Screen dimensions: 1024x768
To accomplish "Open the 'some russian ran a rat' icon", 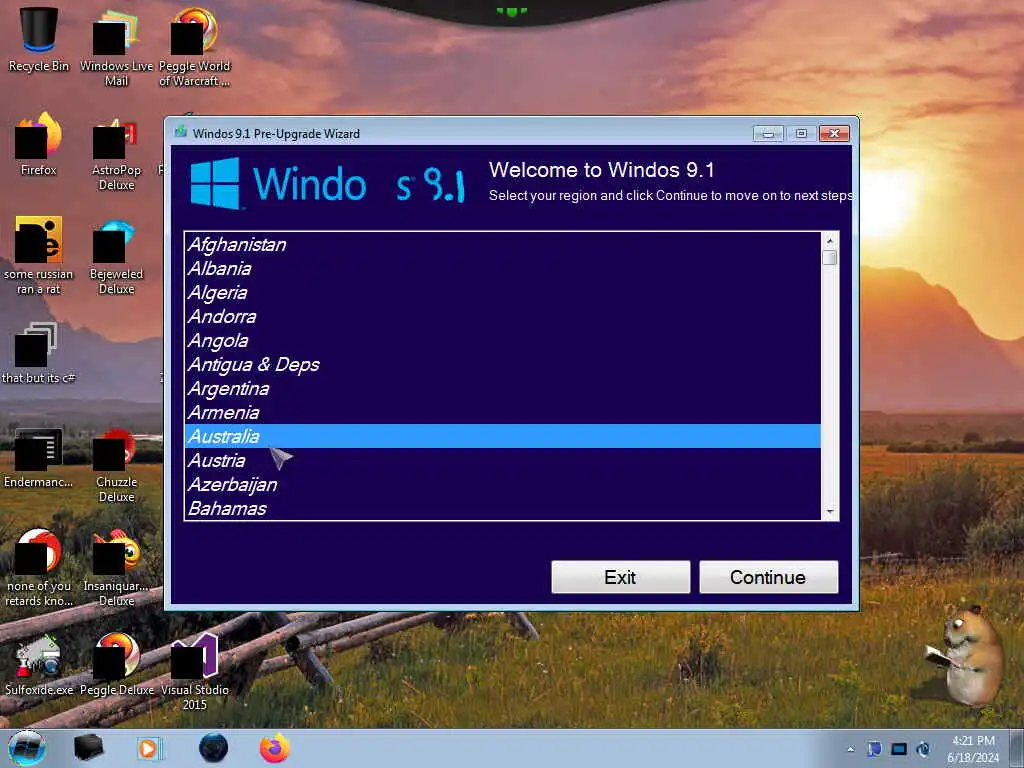I will pyautogui.click(x=39, y=255).
